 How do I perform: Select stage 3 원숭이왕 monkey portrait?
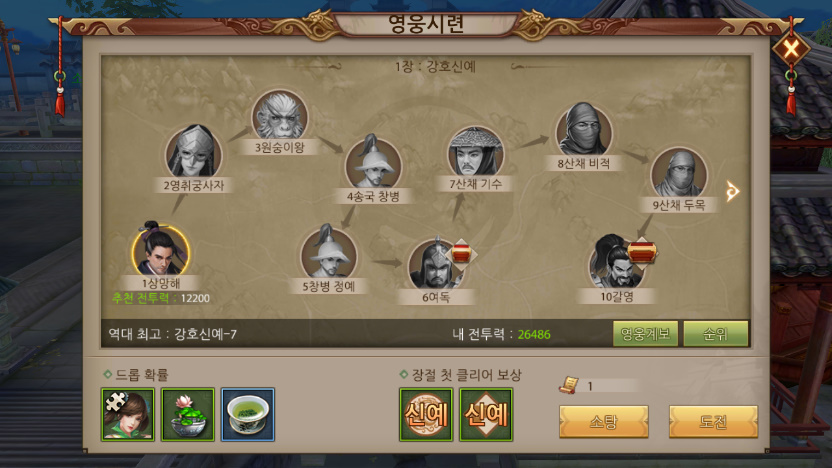click(x=280, y=117)
